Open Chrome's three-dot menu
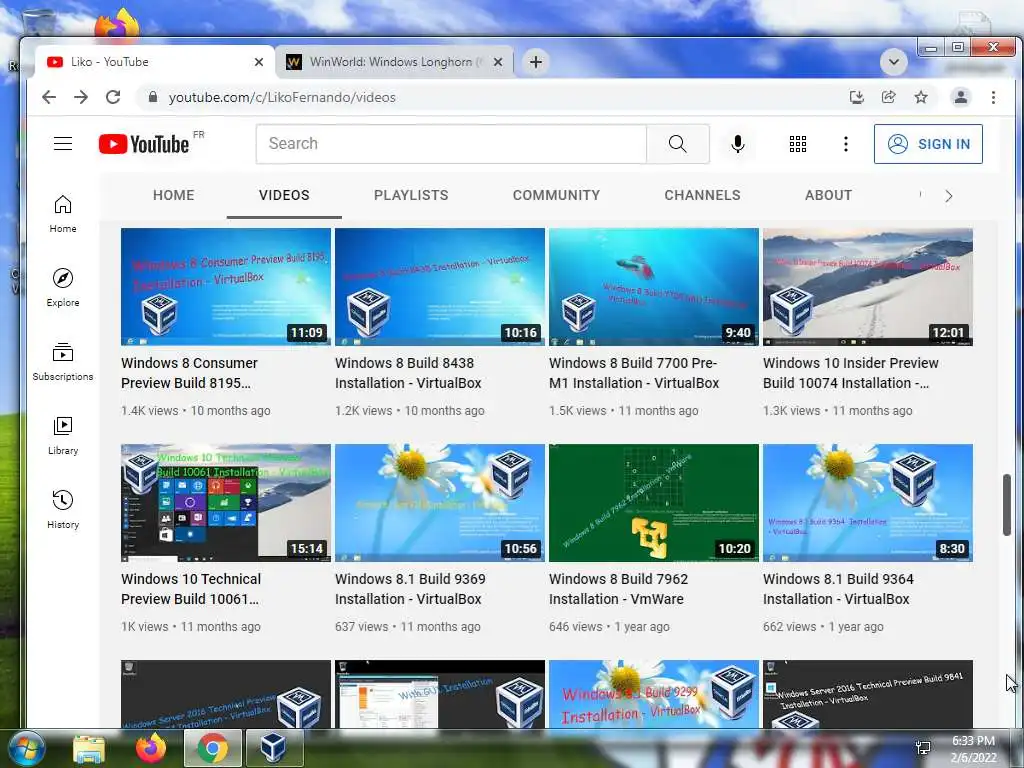1024x768 pixels. click(993, 97)
